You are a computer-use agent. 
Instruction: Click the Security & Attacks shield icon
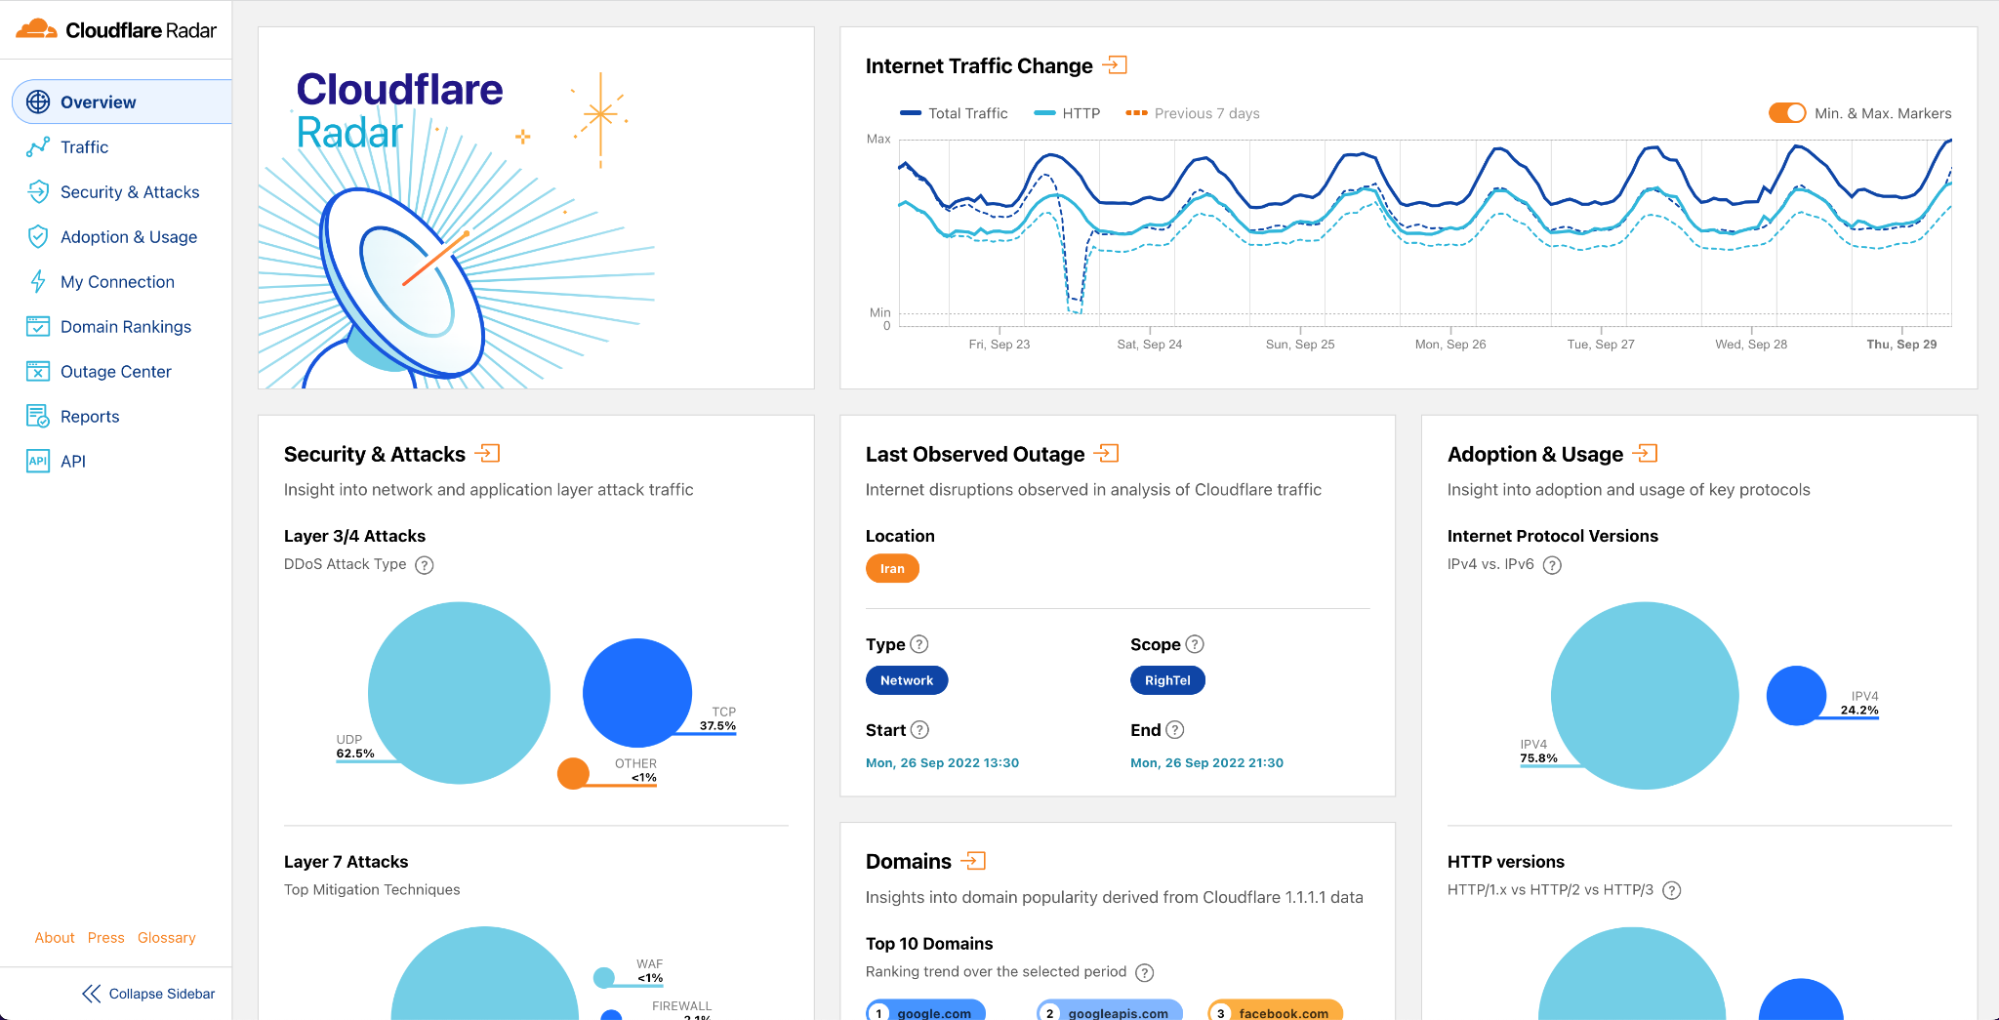tap(38, 192)
